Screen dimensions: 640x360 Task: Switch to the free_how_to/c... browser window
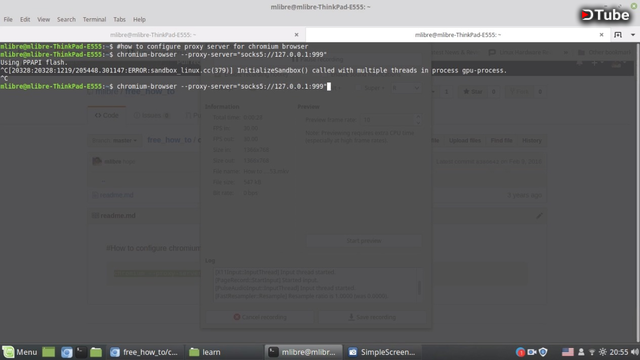(x=145, y=352)
